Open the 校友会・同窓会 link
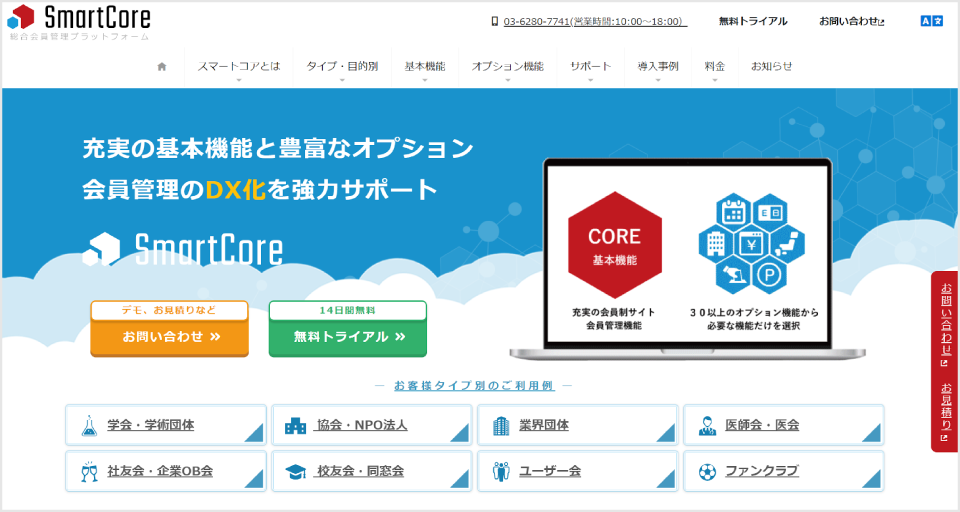Viewport: 960px width, 512px height. tap(359, 472)
